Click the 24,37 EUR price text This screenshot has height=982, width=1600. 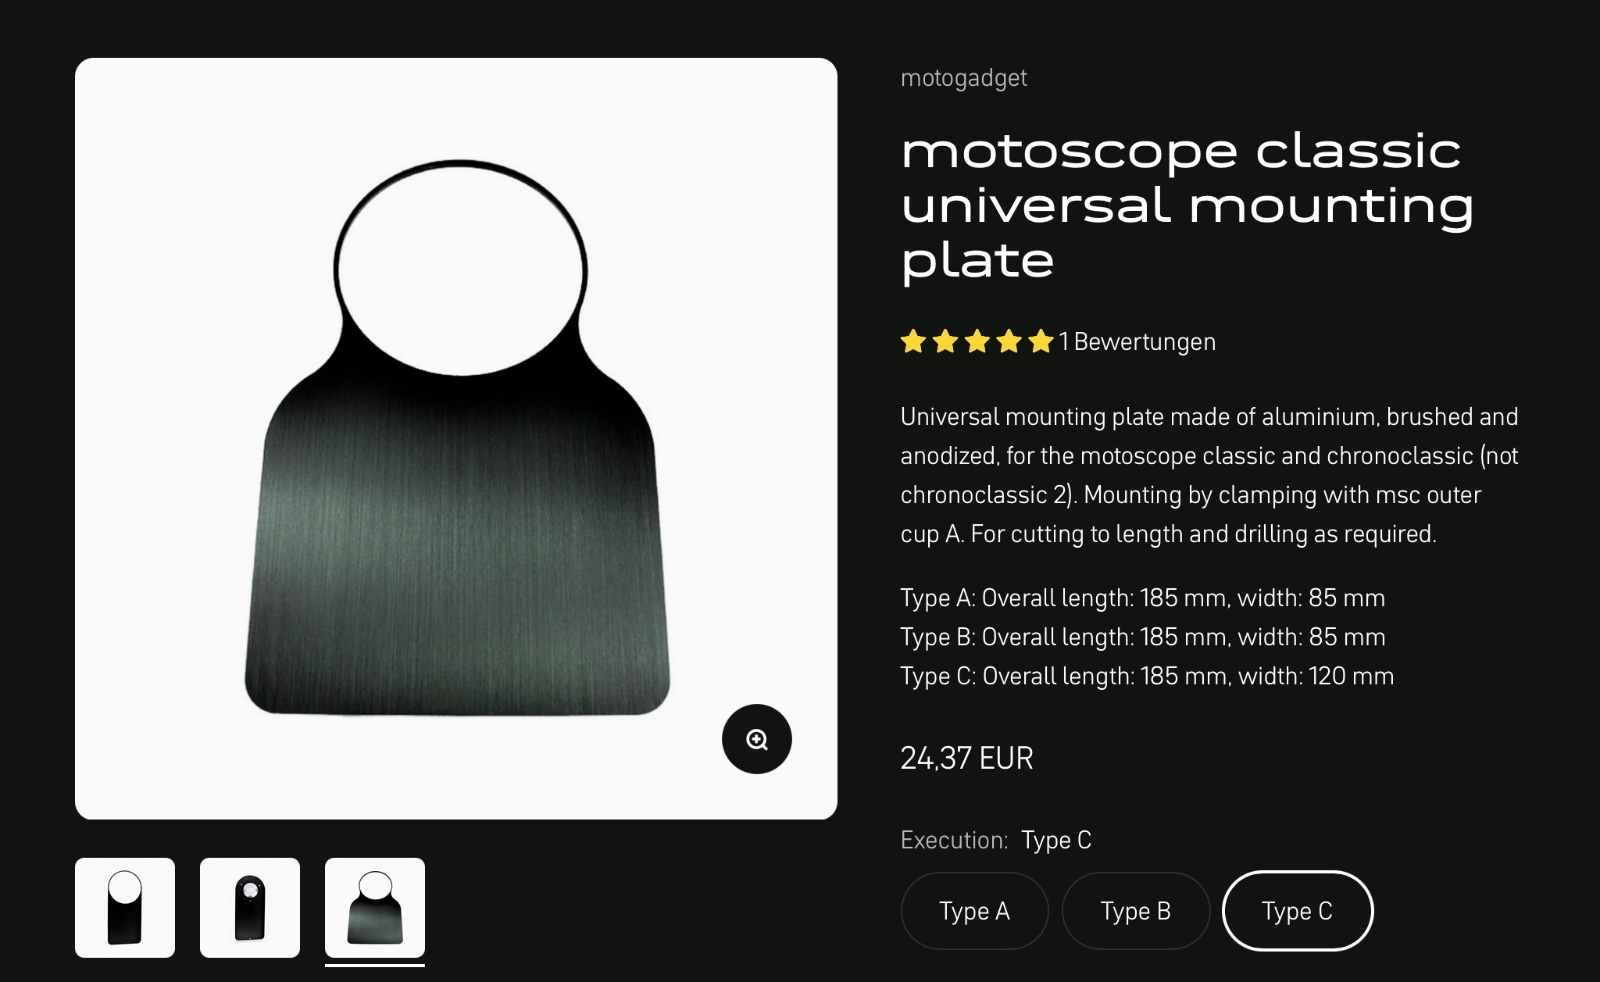[967, 758]
